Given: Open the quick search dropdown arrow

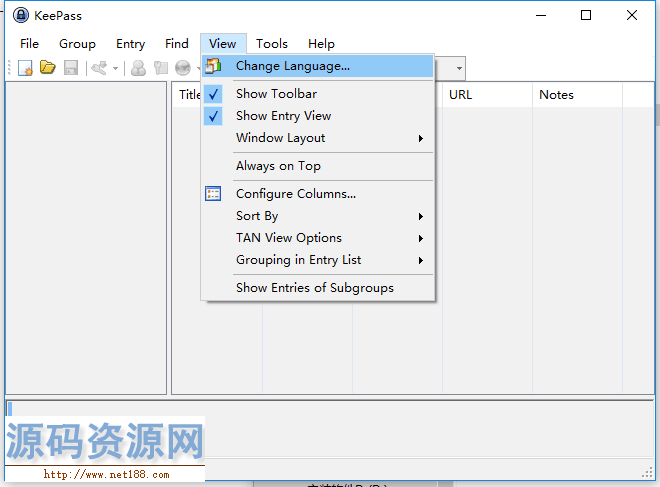Looking at the screenshot, I should click(459, 68).
